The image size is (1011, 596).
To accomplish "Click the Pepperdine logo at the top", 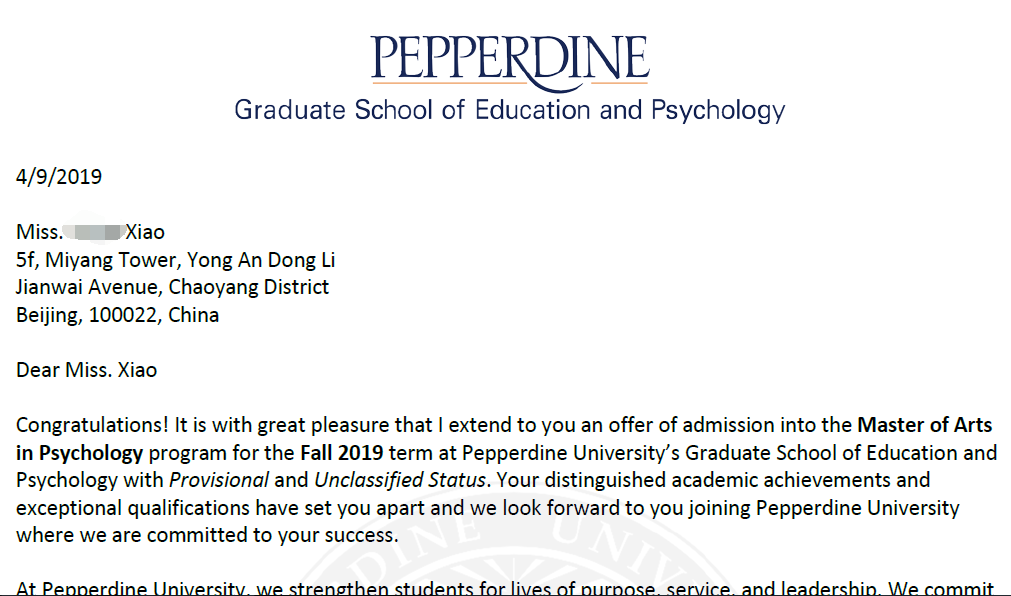I will 509,58.
